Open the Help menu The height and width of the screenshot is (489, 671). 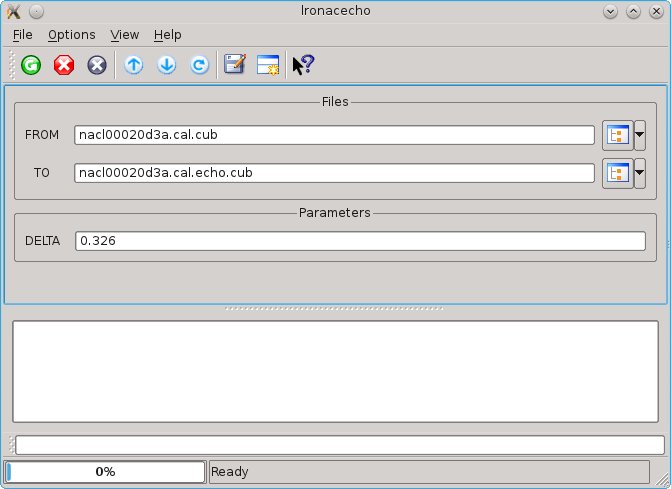[x=168, y=34]
